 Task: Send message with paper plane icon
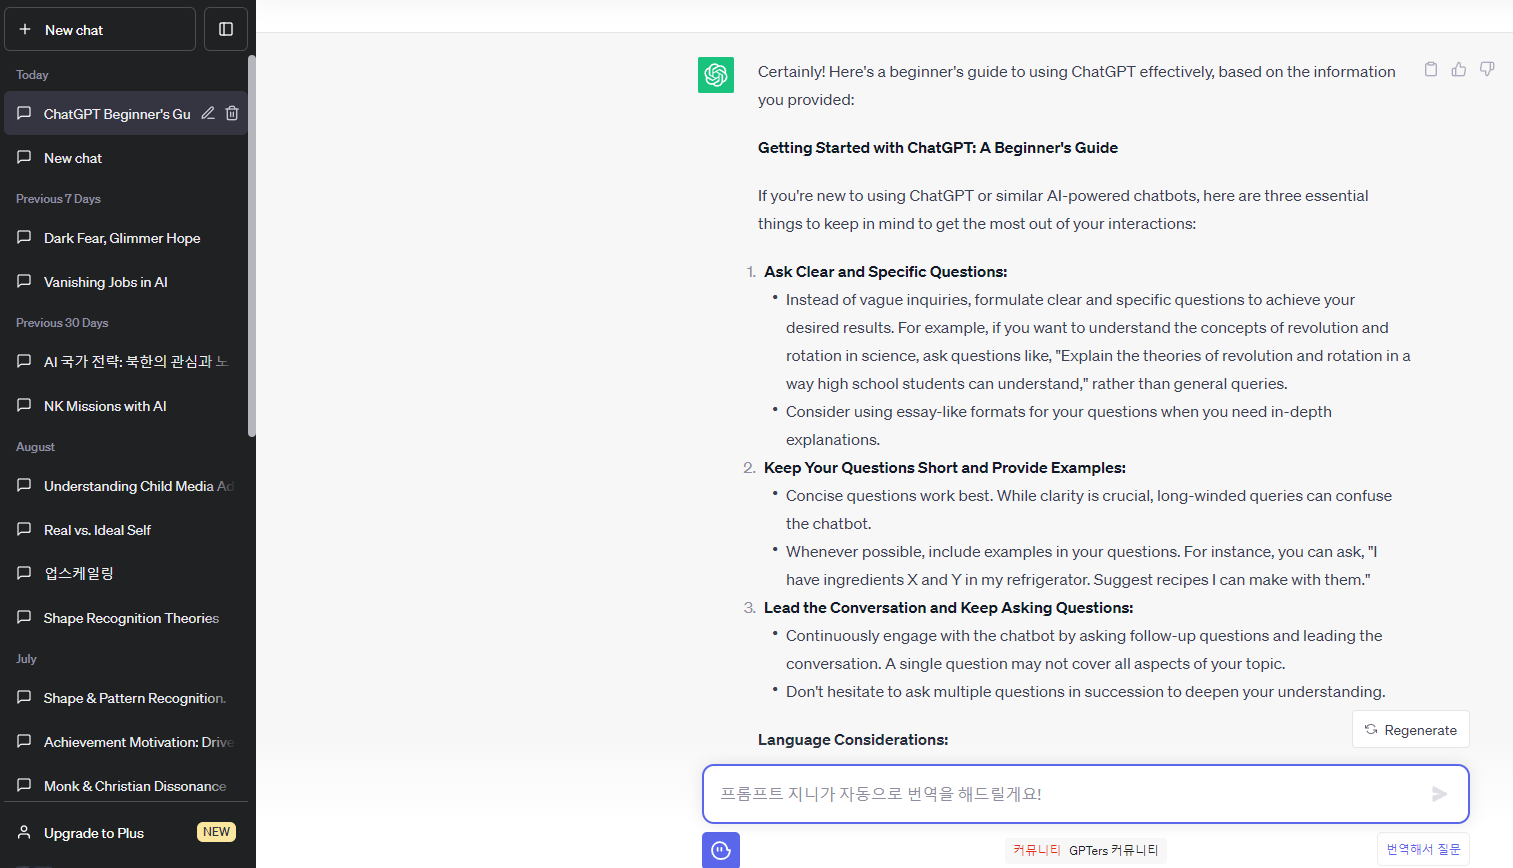[1439, 794]
